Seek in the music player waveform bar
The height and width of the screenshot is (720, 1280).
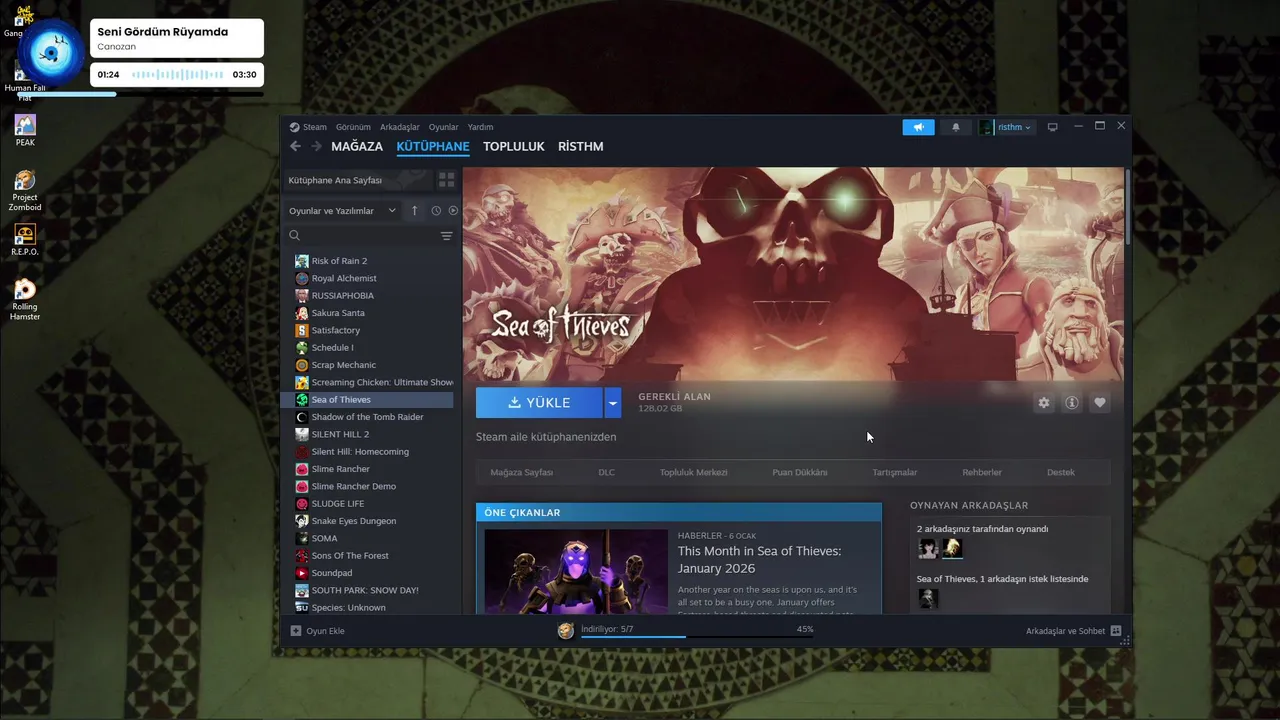pyautogui.click(x=178, y=75)
